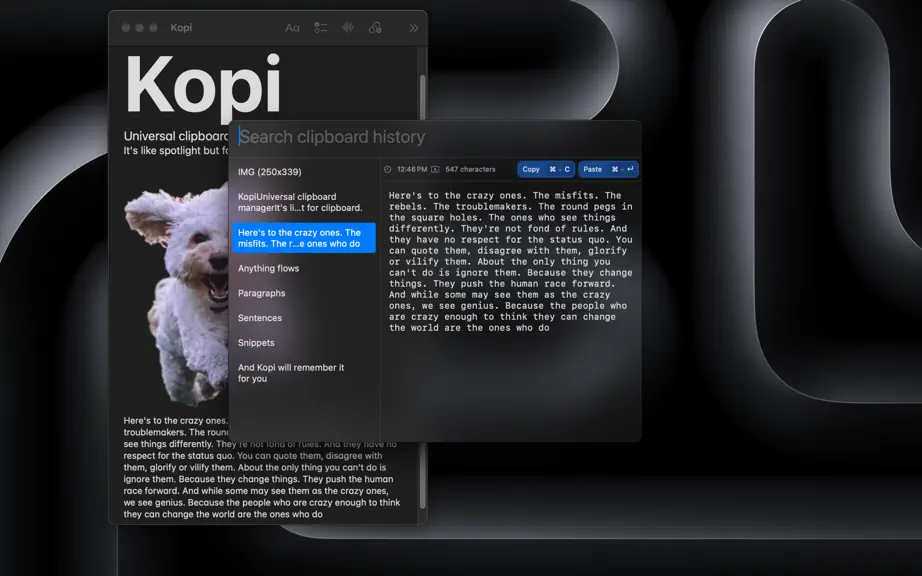Image resolution: width=922 pixels, height=576 pixels.
Task: Click the link-add icon in the toolbar
Action: pyautogui.click(x=375, y=28)
